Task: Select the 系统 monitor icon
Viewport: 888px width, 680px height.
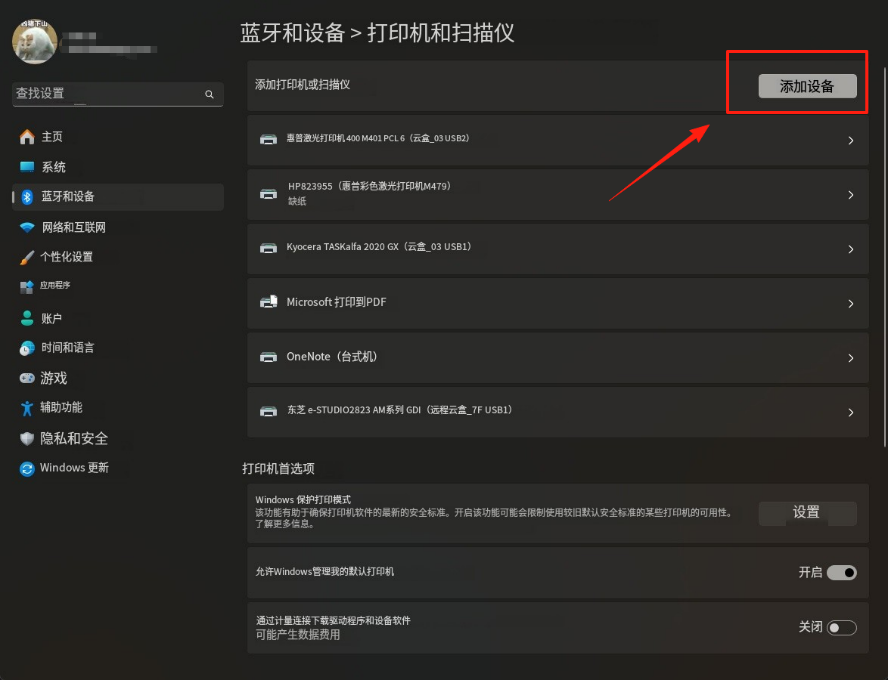Action: (27, 167)
